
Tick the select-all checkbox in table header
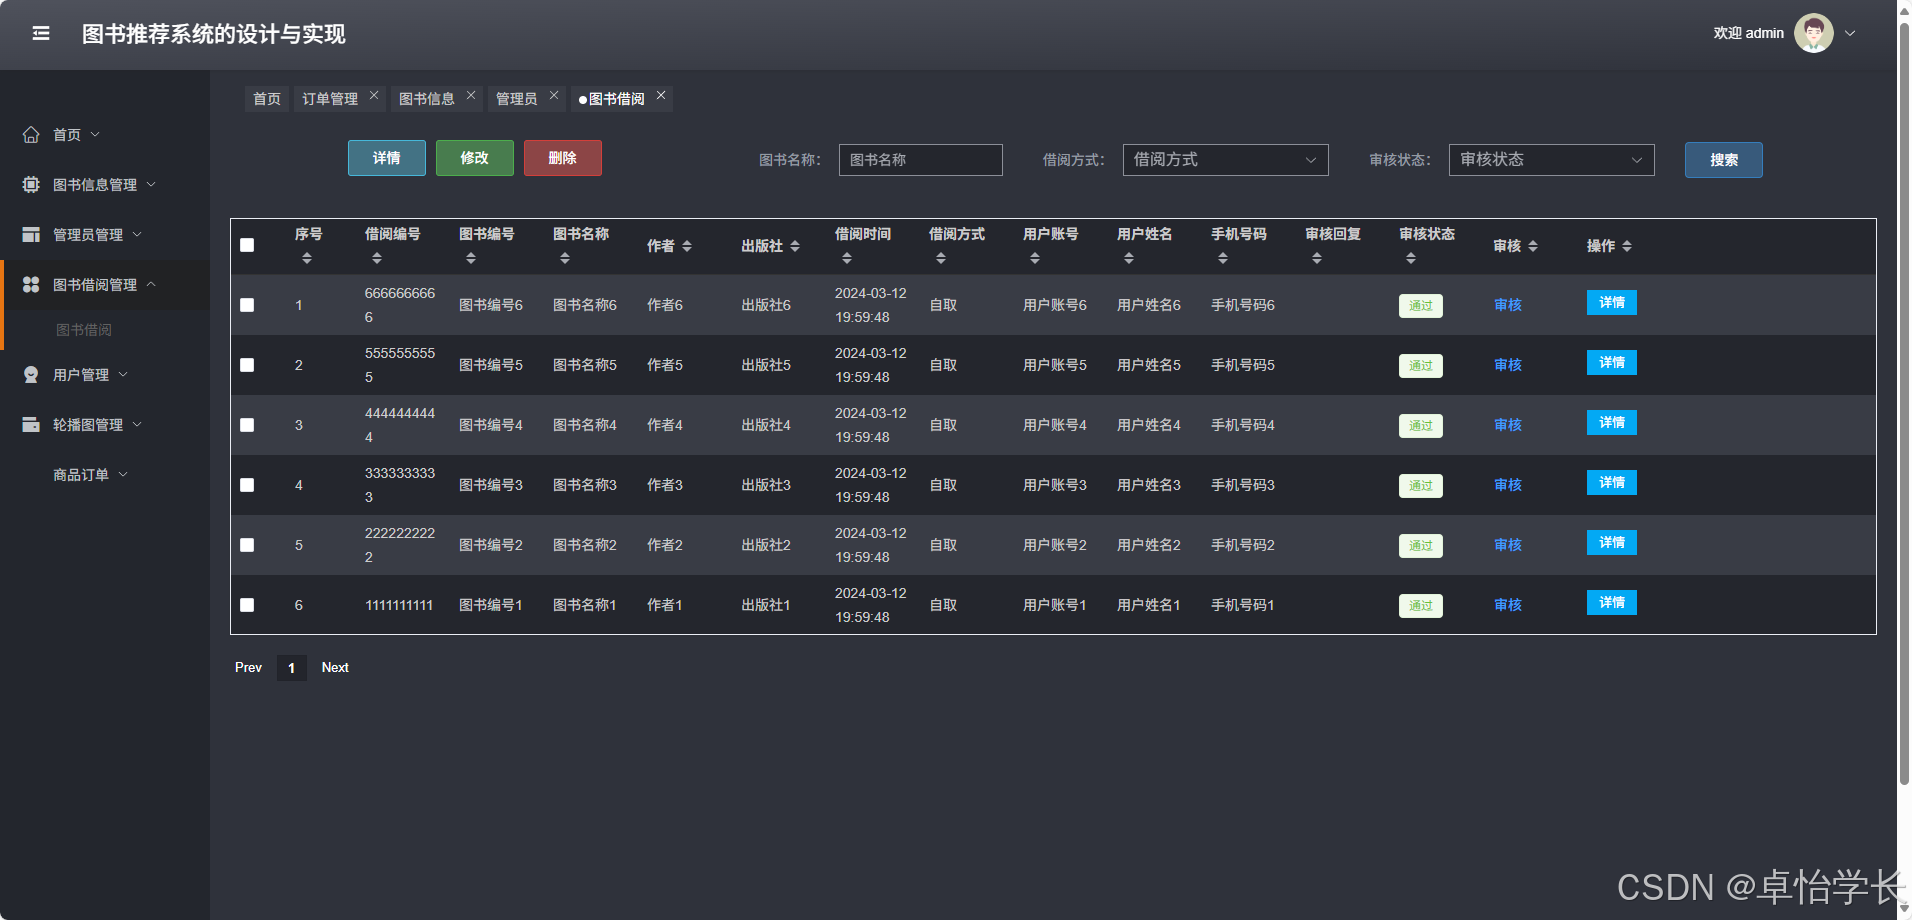tap(247, 245)
